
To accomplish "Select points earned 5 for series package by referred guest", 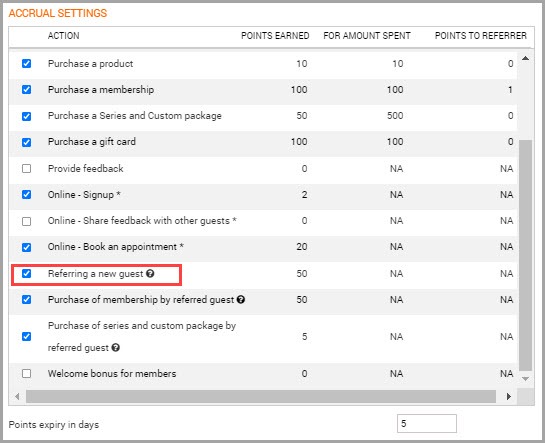I will tap(304, 336).
